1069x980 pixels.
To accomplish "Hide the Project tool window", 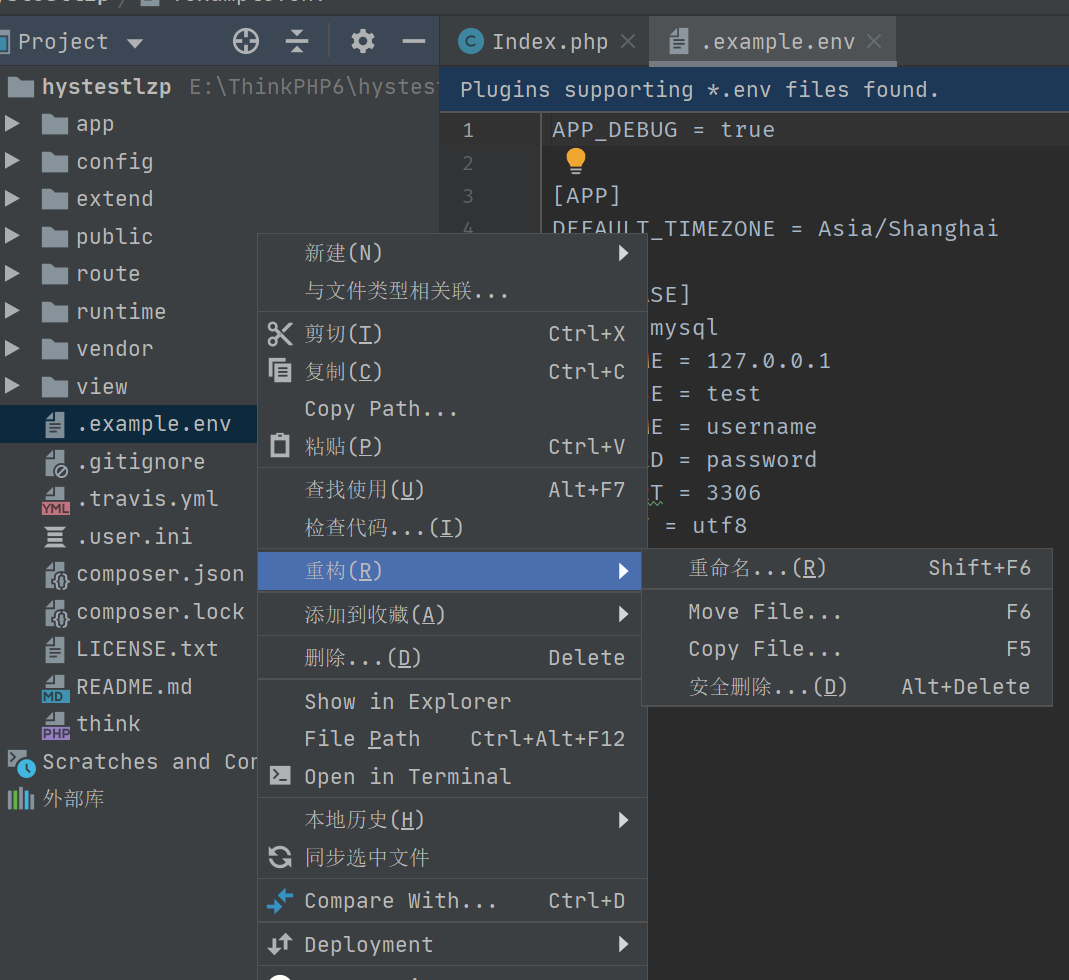I will click(x=414, y=41).
